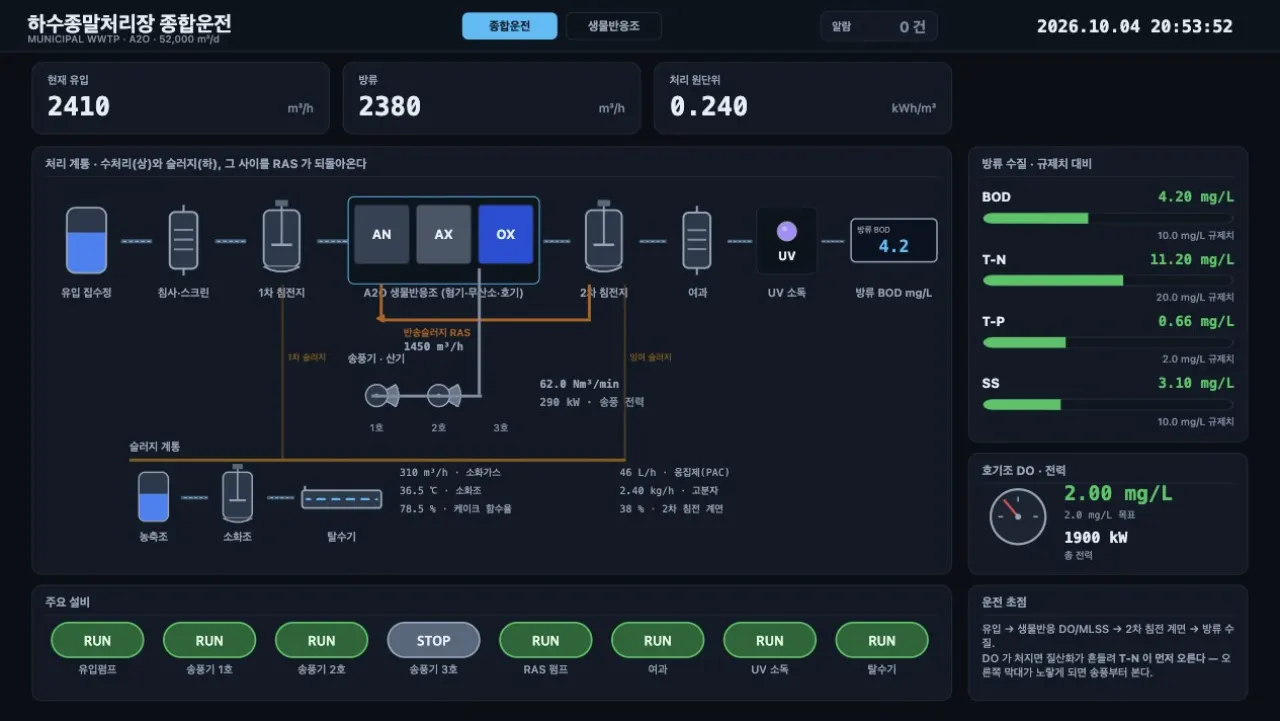Image resolution: width=1280 pixels, height=721 pixels.
Task: Click the UV 소독 lamp icon
Action: coord(787,240)
